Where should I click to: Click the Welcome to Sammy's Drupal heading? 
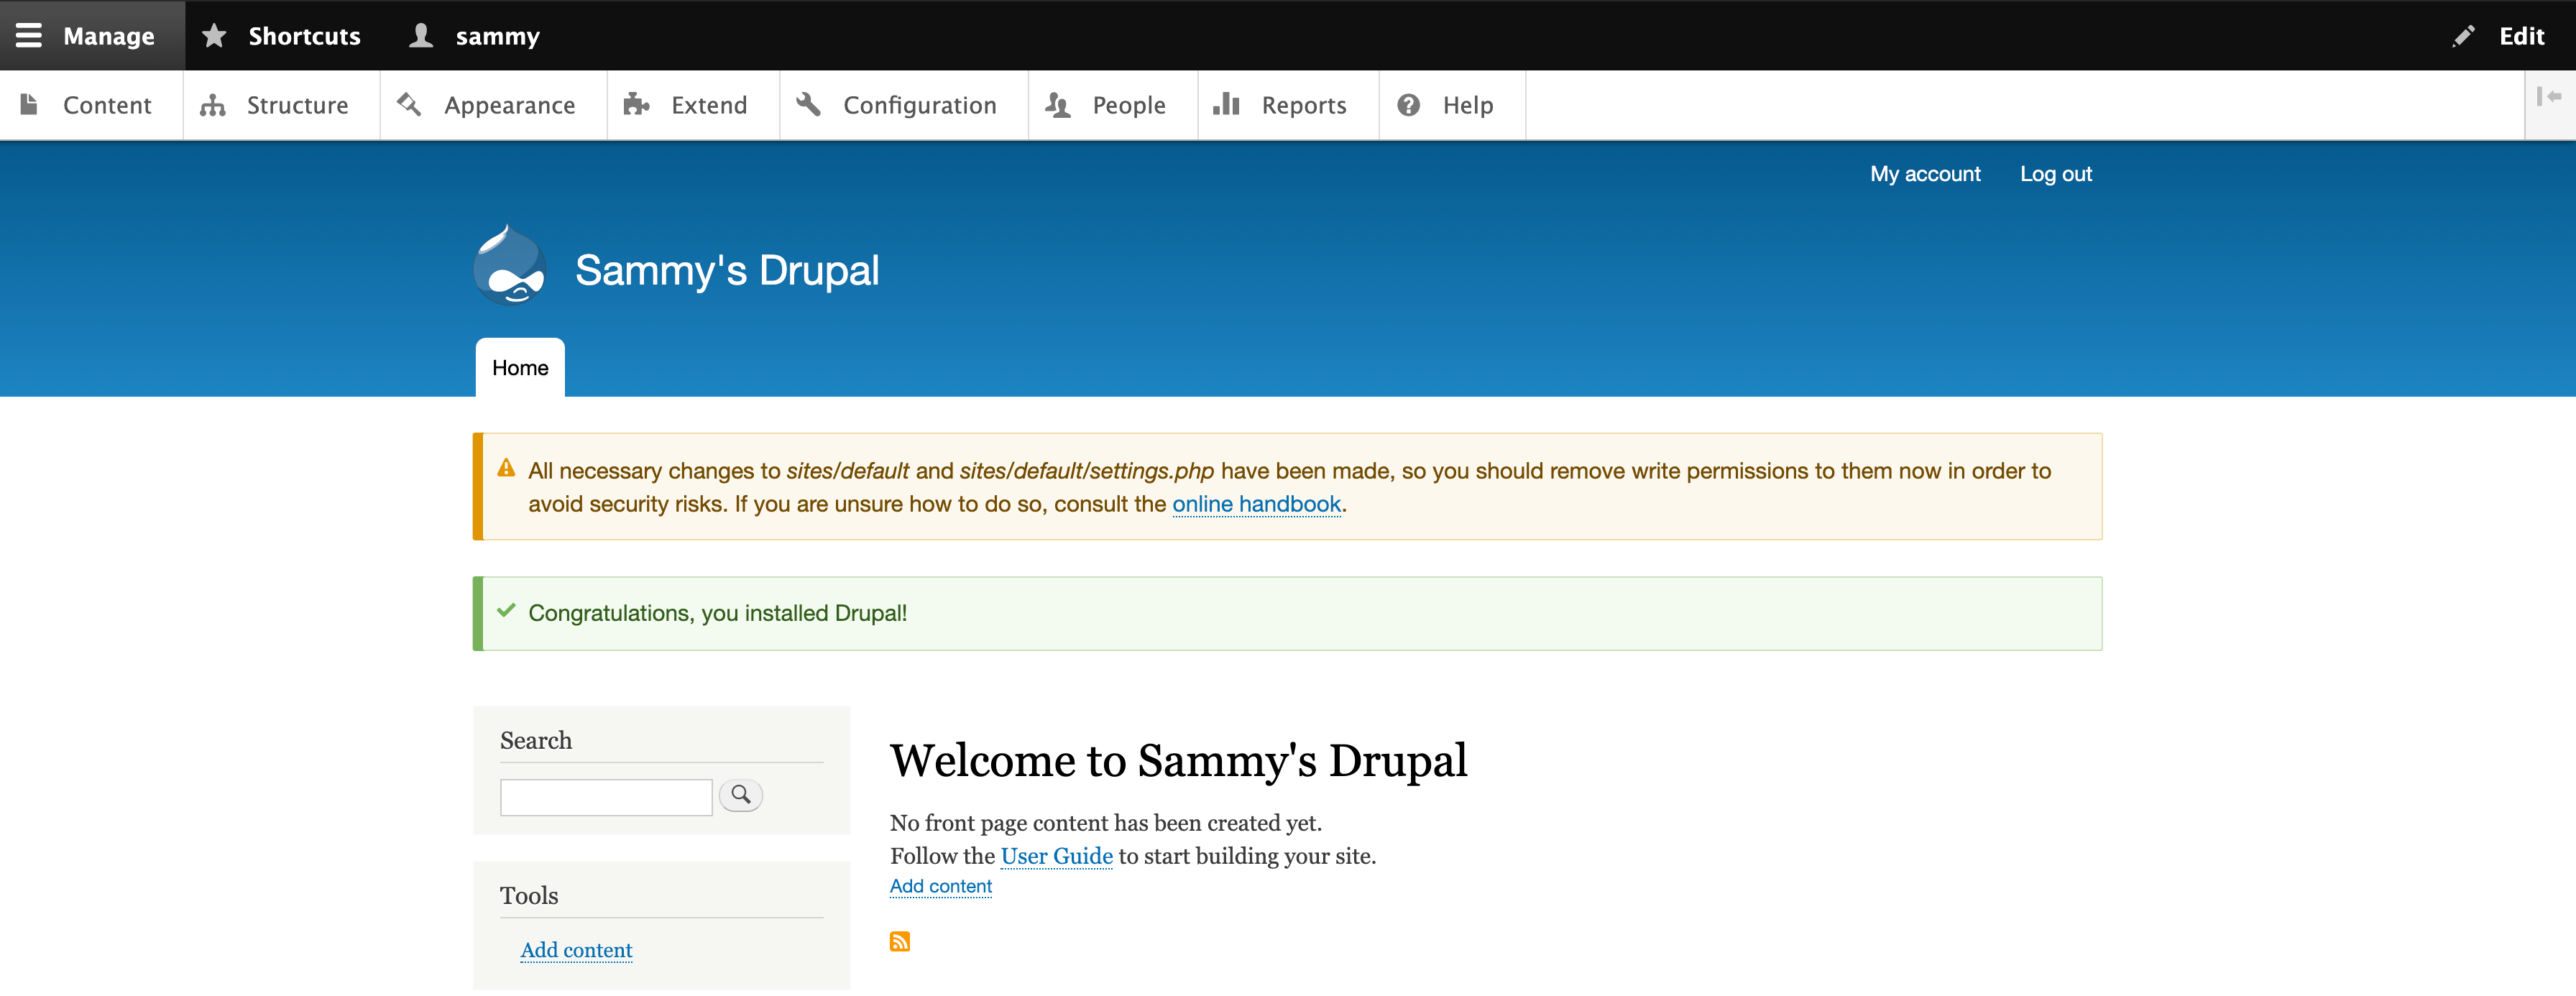tap(1178, 761)
